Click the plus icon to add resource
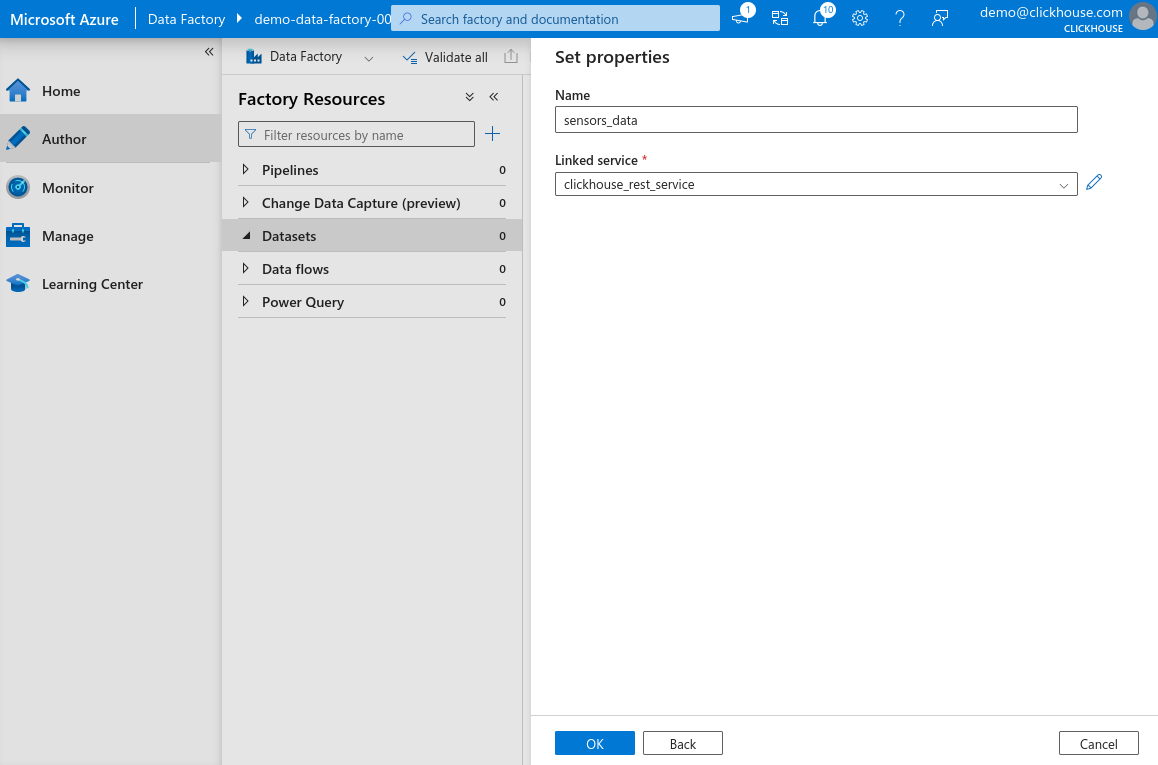Screen dimensions: 1158x765 [492, 134]
